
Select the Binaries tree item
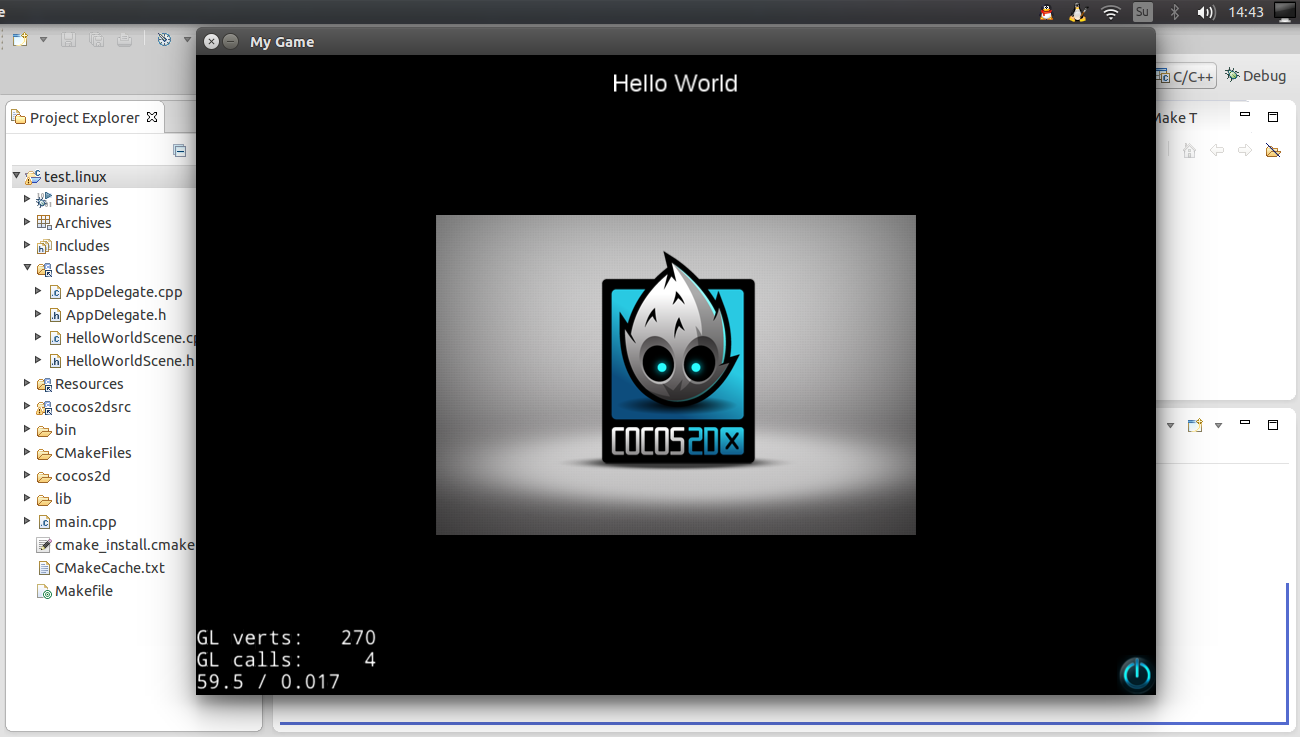click(x=81, y=200)
